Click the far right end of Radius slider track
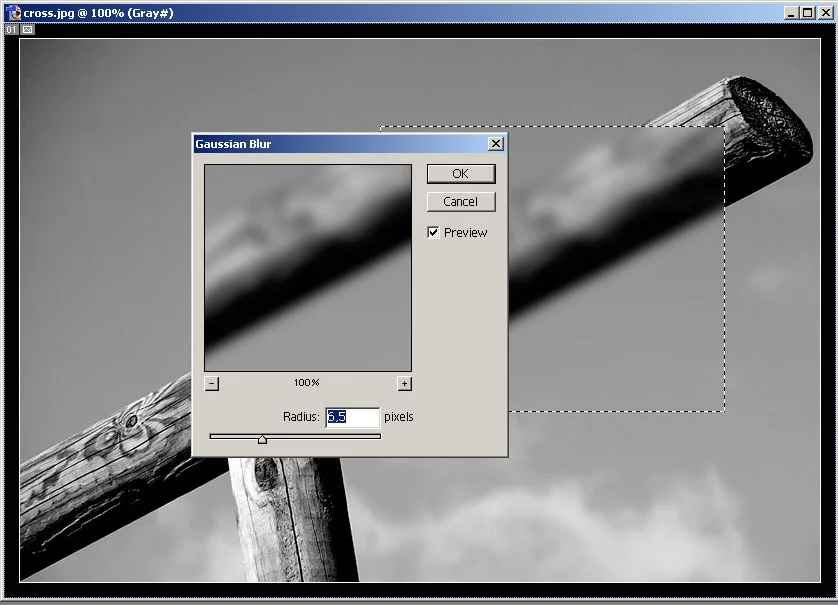 pos(378,436)
